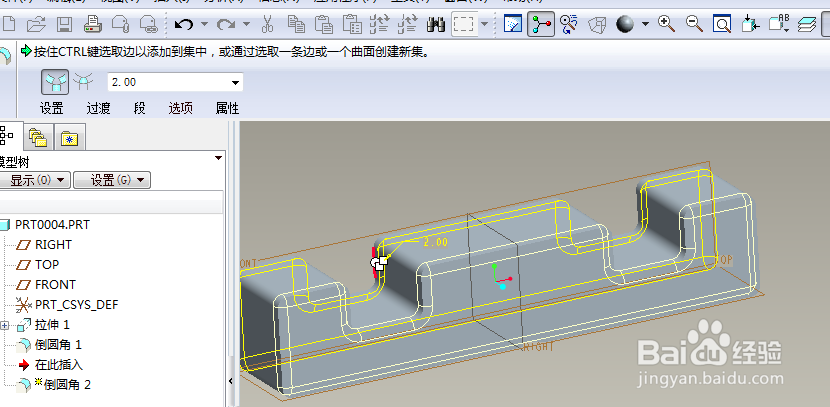Viewport: 830px width, 407px height.
Task: Click the white radius drag handle
Action: point(384,260)
